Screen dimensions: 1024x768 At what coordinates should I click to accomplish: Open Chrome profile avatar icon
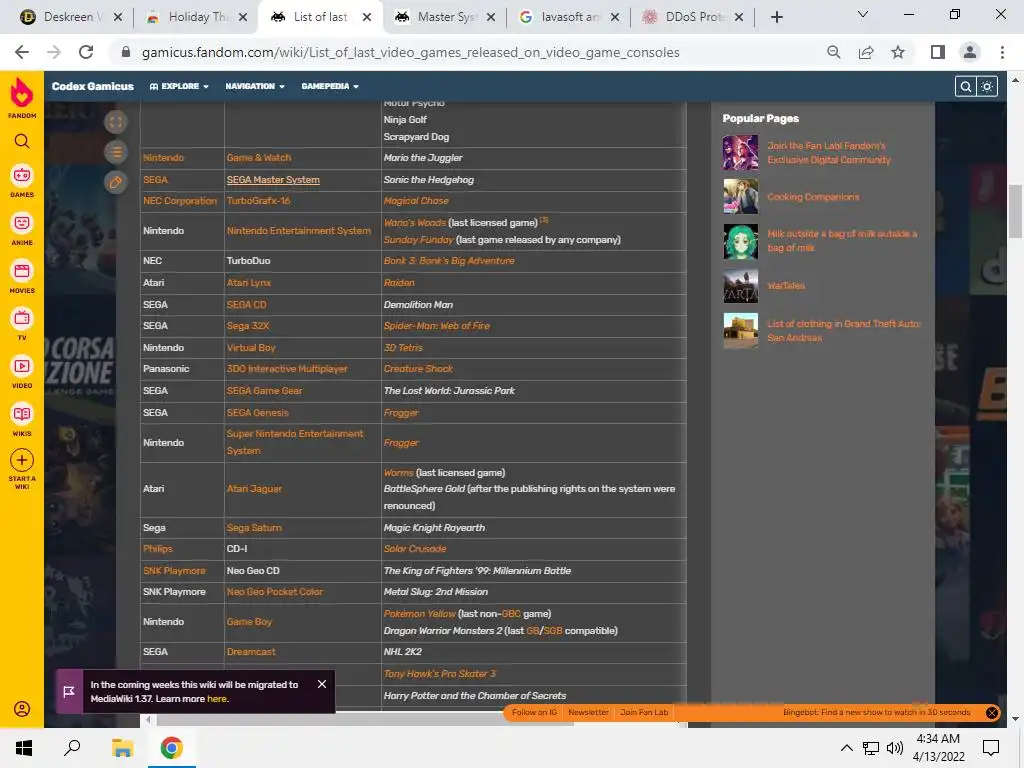click(970, 52)
